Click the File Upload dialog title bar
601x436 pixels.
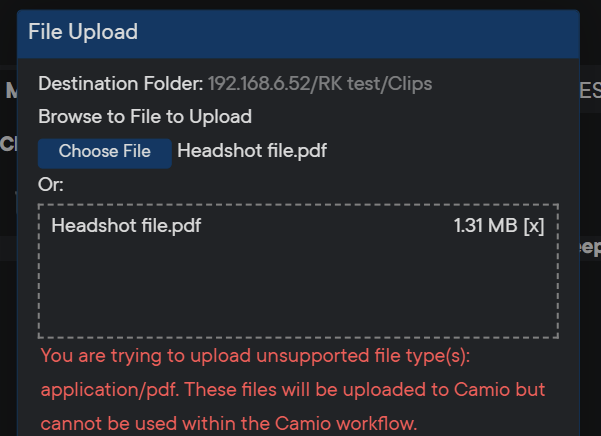(x=350, y=32)
